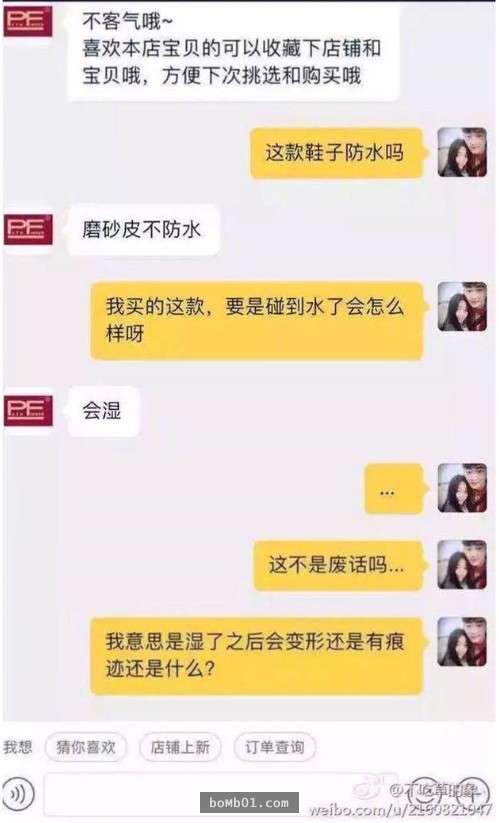Image resolution: width=499 pixels, height=823 pixels.
Task: Open buyer avatar beside 这款鞋子防水吗
Action: pos(462,152)
